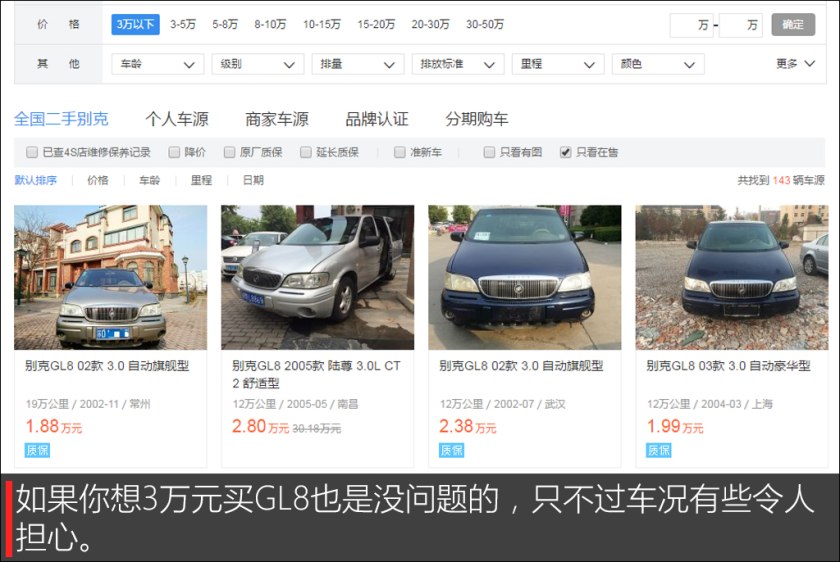Click the 确定 confirm price button

(793, 25)
